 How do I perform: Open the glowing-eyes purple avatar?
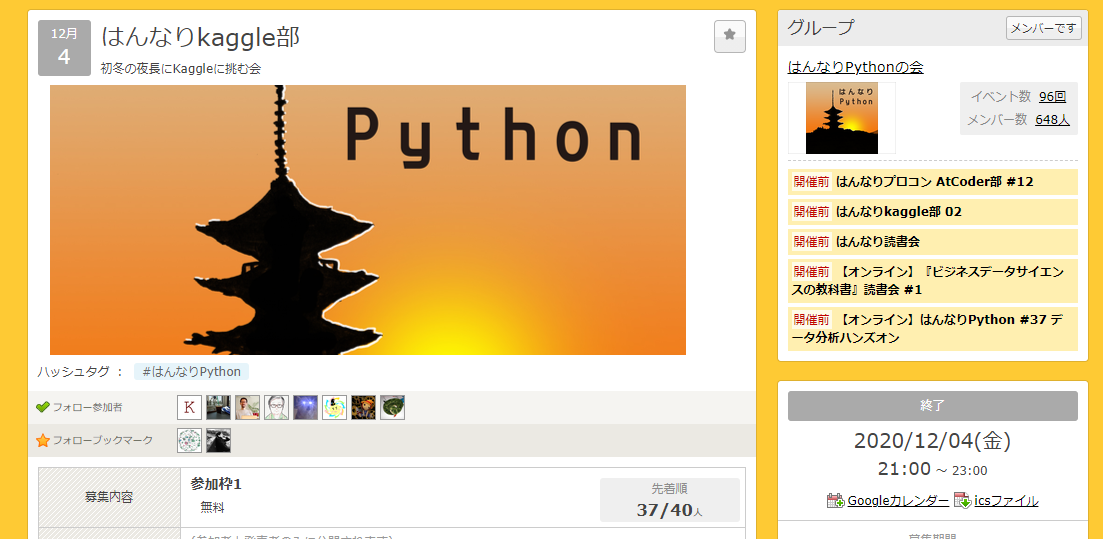305,407
